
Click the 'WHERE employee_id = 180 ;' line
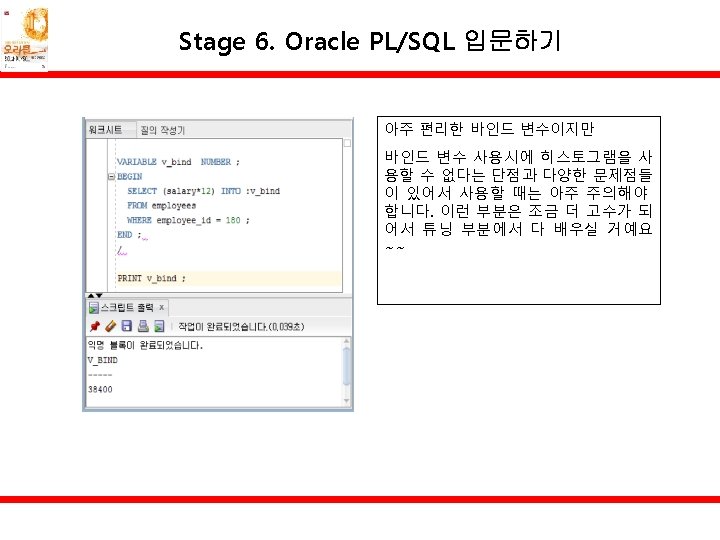point(188,220)
